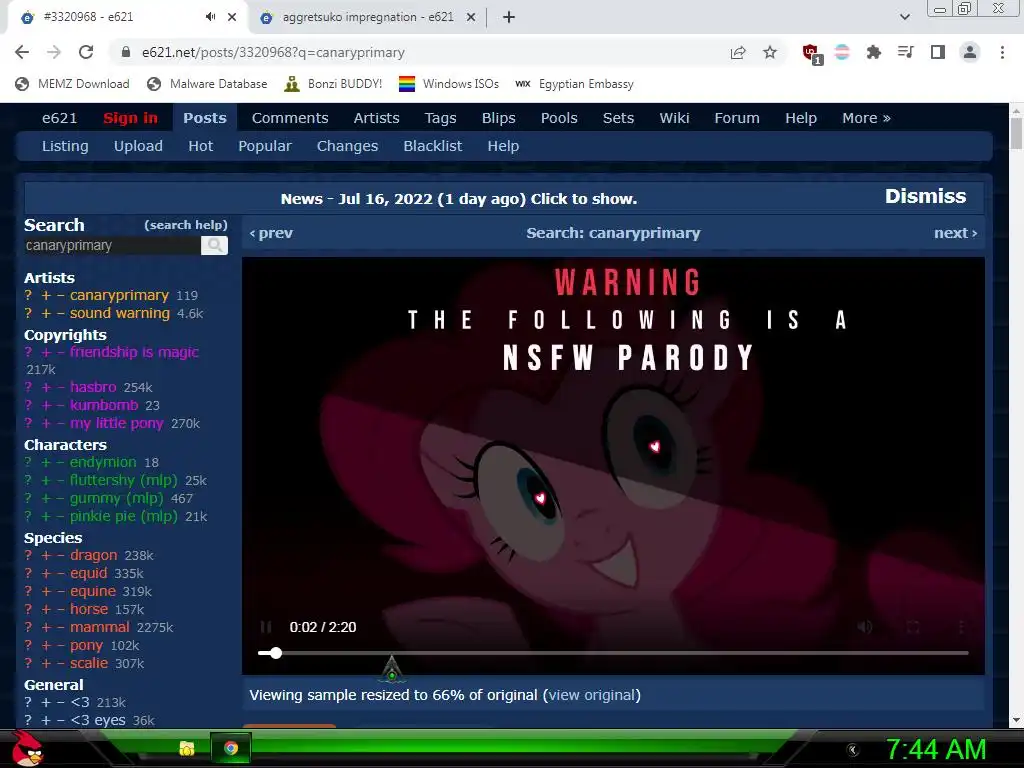Toggle the browser side panel

(x=938, y=52)
